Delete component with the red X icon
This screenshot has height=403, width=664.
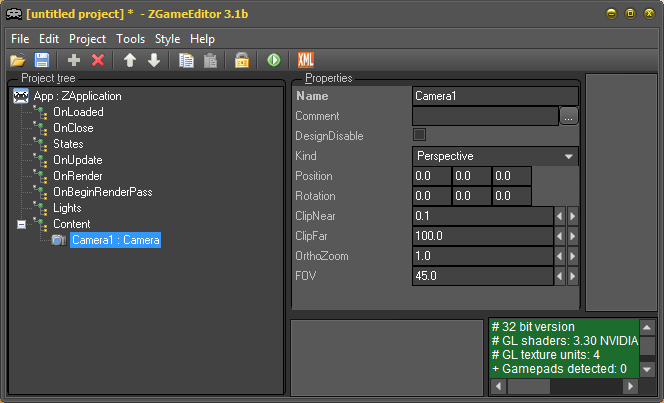tap(98, 60)
